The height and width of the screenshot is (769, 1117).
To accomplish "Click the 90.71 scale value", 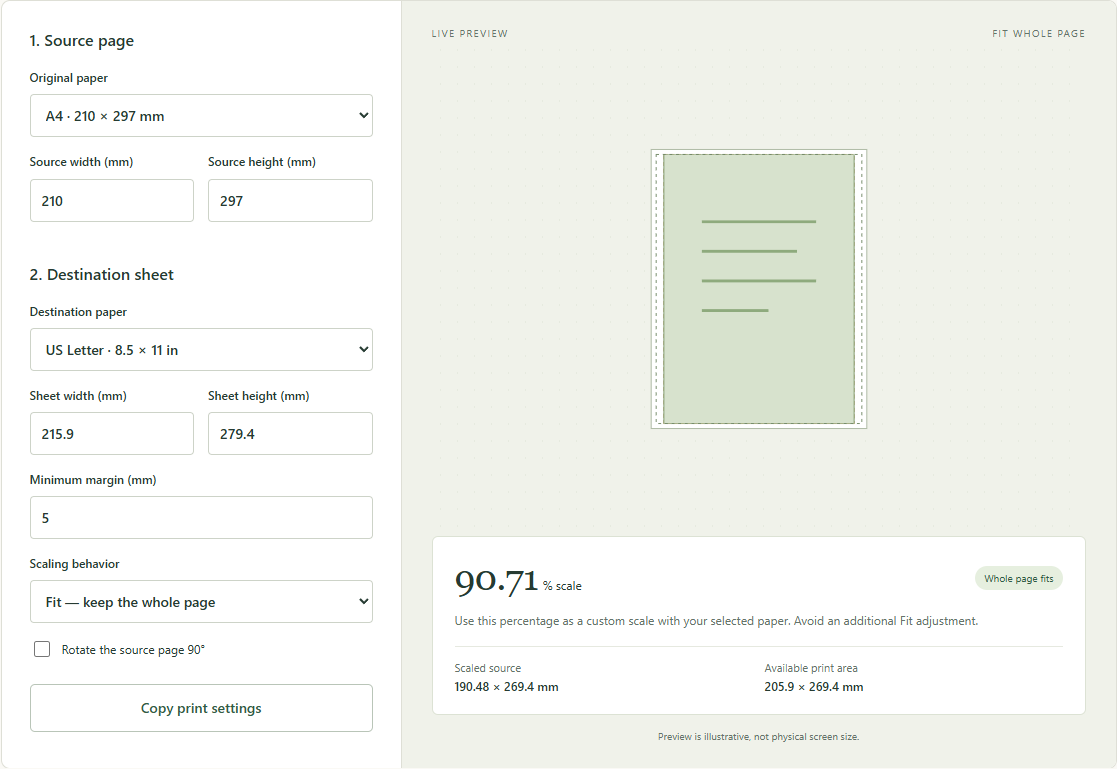I will coord(497,581).
